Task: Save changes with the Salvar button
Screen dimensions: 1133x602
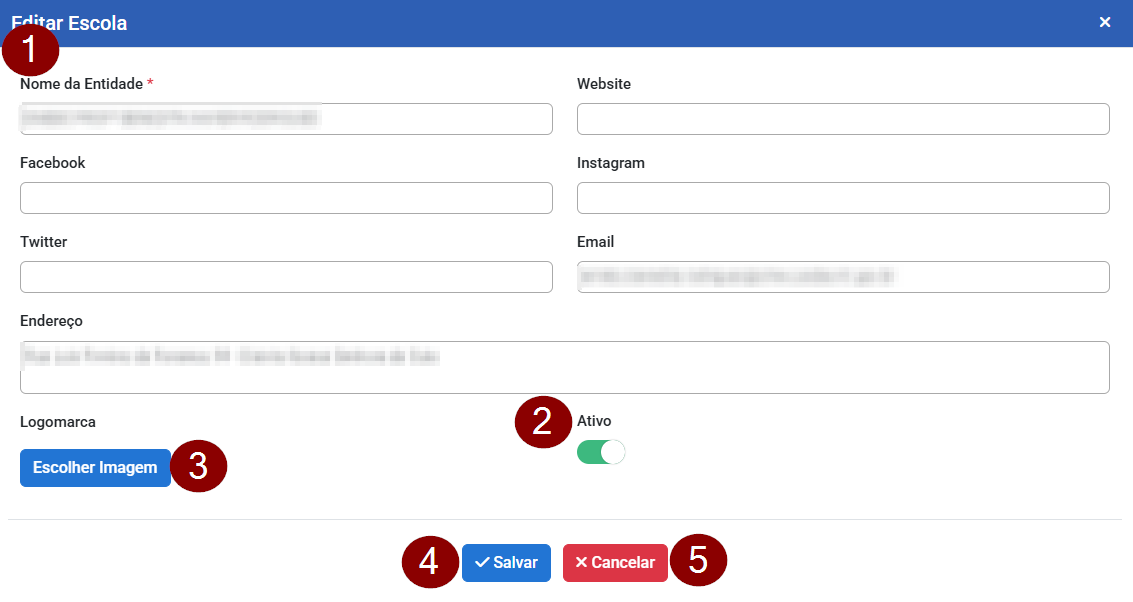Action: (x=506, y=563)
